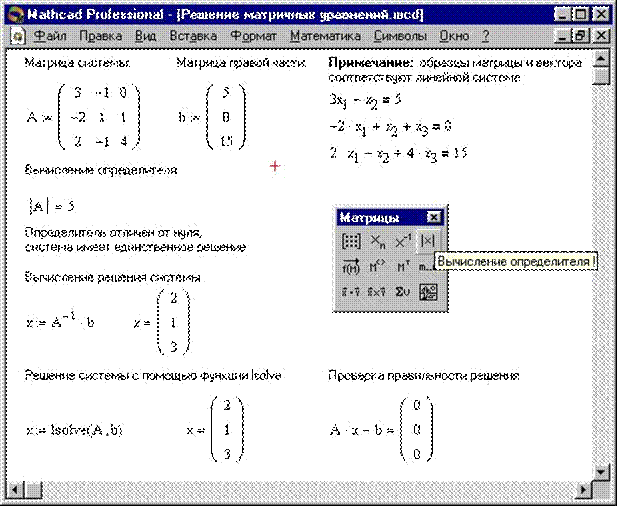
Task: Open the Формат menu
Action: click(253, 36)
